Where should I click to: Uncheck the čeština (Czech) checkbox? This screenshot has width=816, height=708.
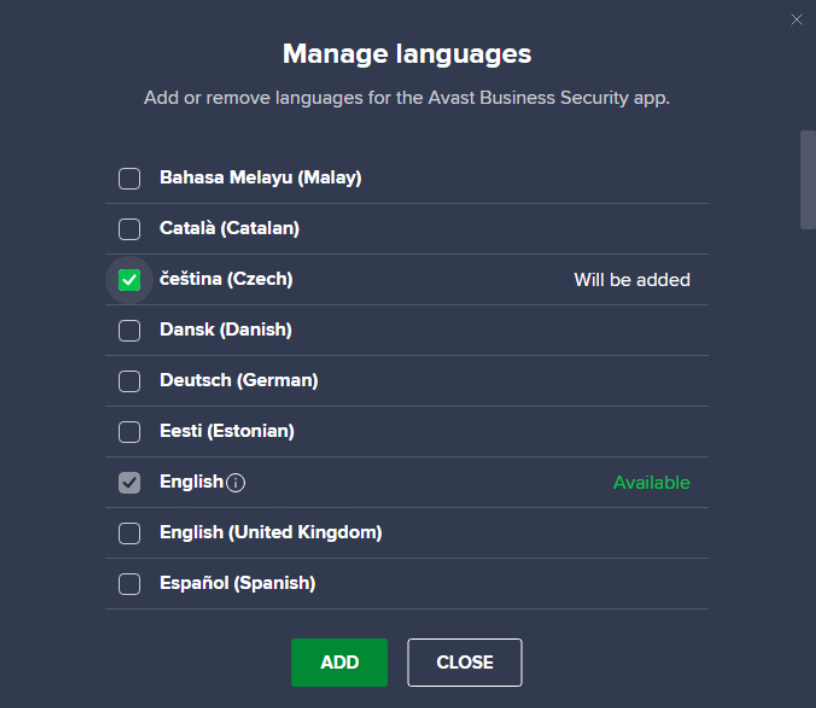click(129, 280)
